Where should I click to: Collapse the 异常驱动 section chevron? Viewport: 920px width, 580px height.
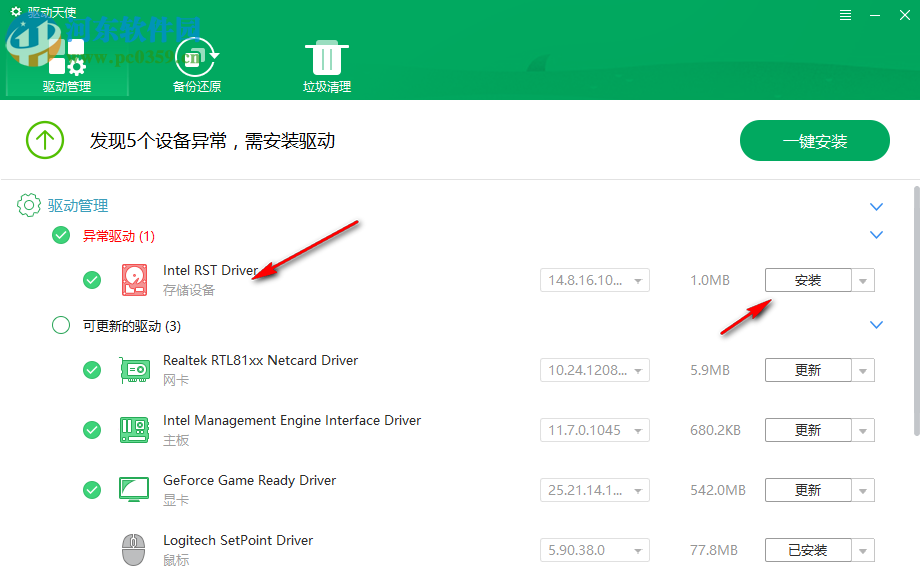(x=876, y=235)
